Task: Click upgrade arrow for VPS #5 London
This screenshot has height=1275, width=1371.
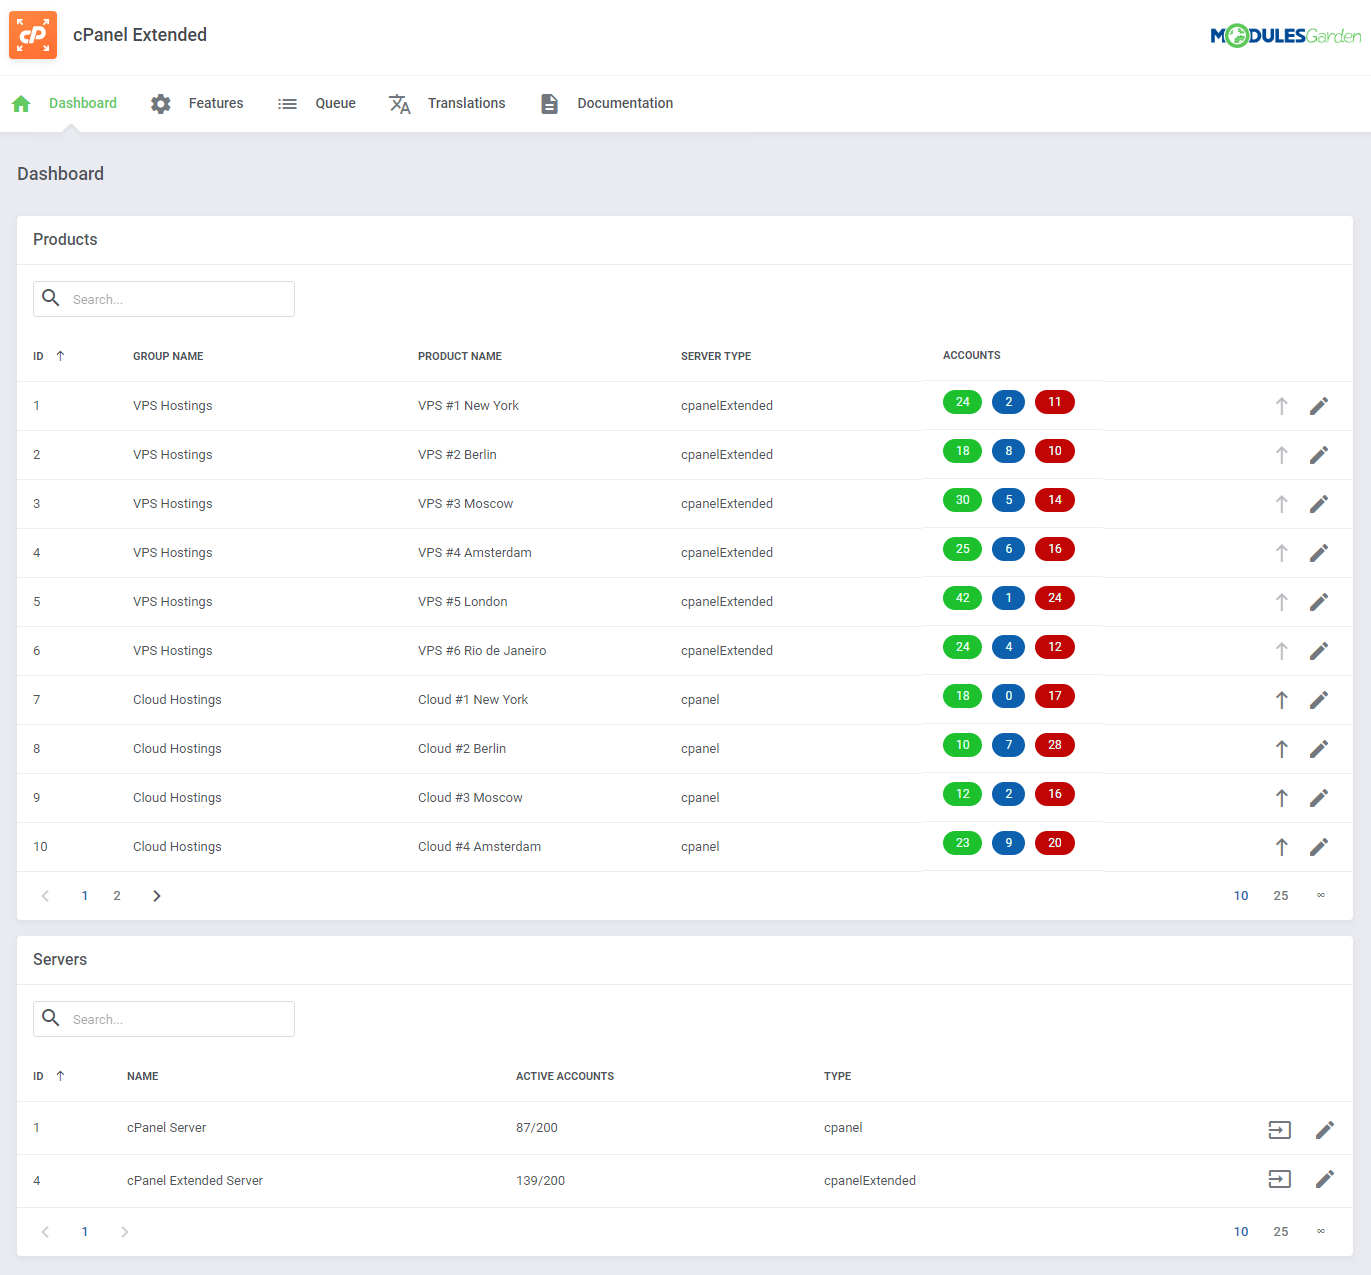Action: pos(1281,602)
